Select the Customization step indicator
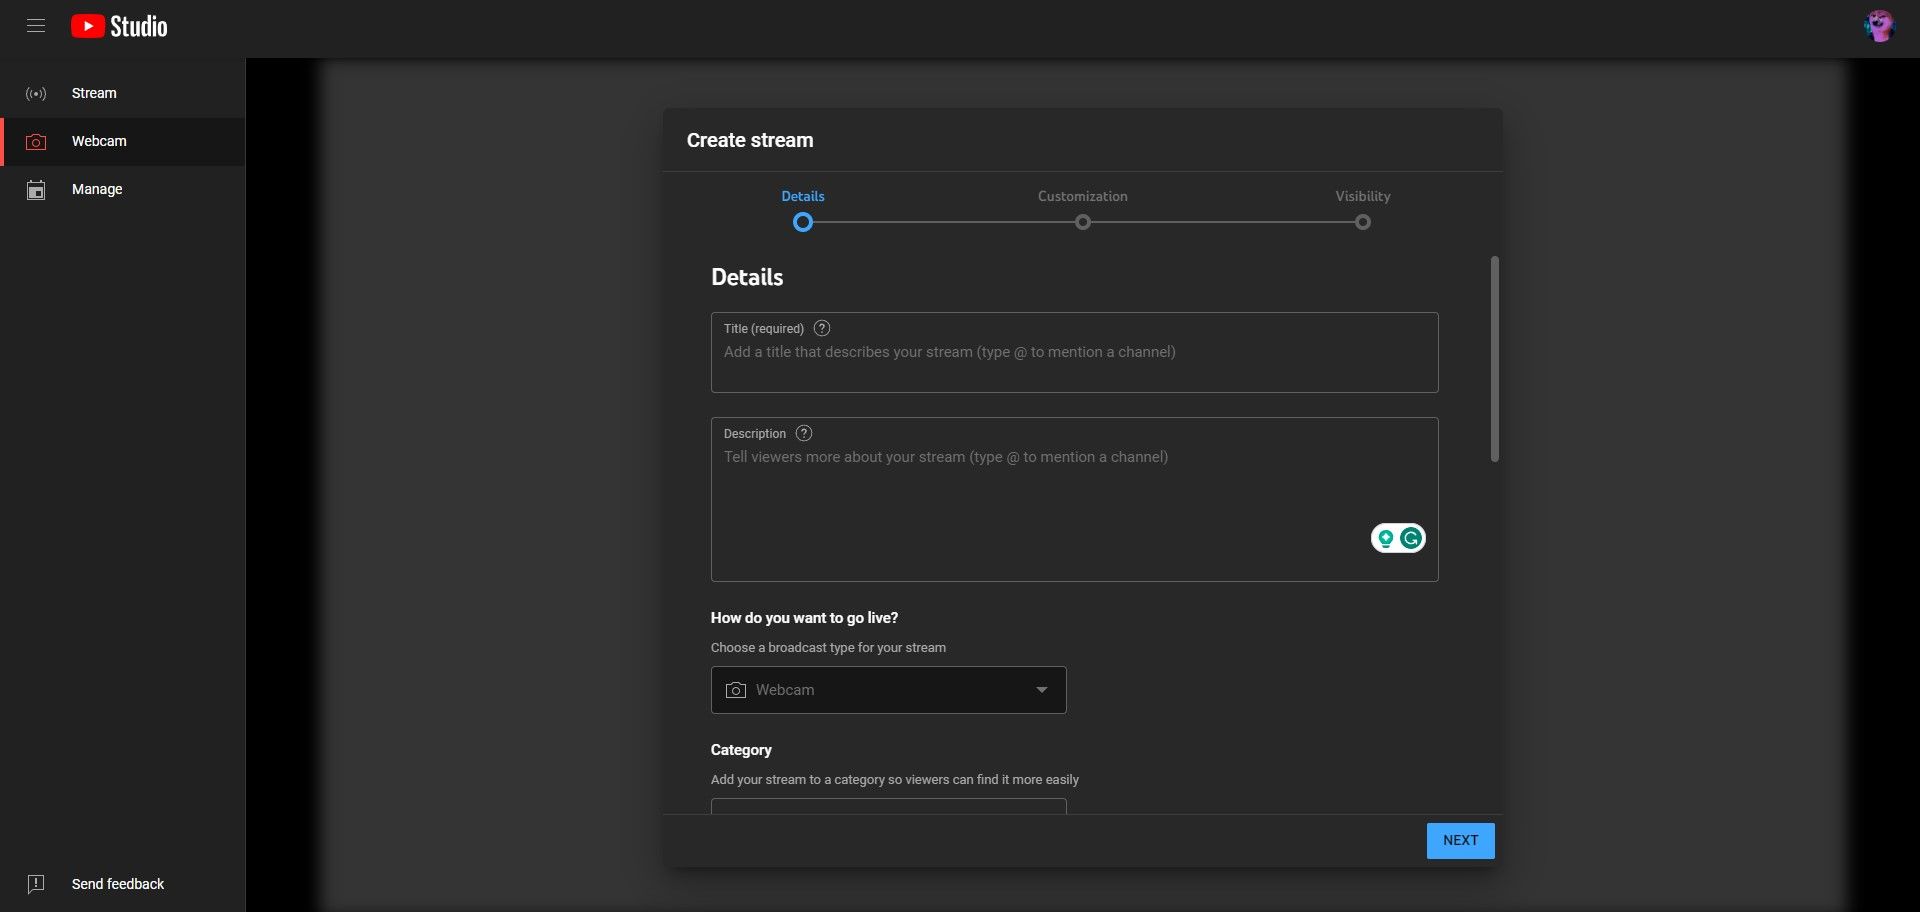The height and width of the screenshot is (912, 1920). tap(1082, 222)
